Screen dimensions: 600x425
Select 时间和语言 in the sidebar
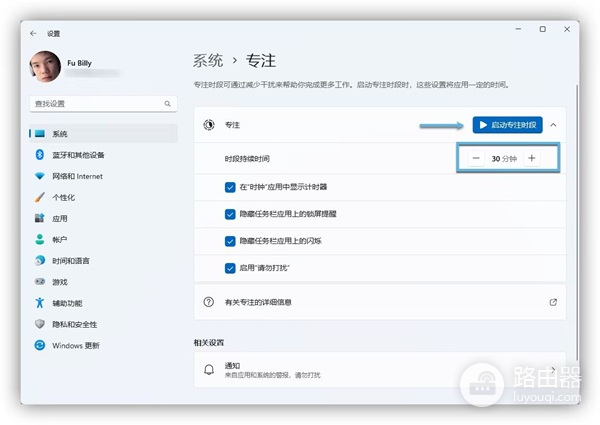pyautogui.click(x=70, y=260)
